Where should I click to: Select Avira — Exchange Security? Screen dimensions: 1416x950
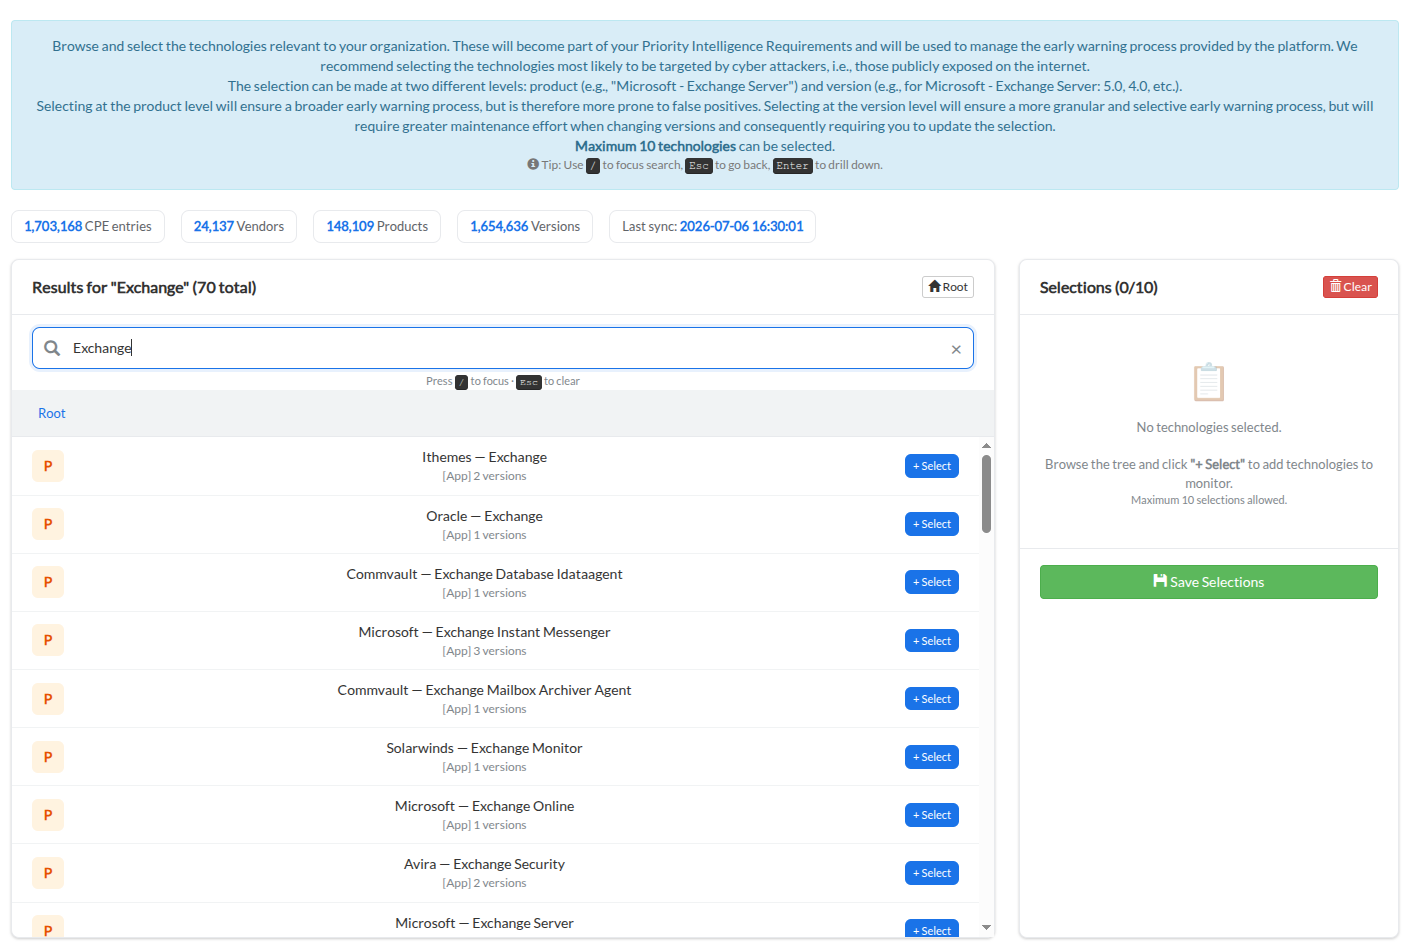click(932, 873)
